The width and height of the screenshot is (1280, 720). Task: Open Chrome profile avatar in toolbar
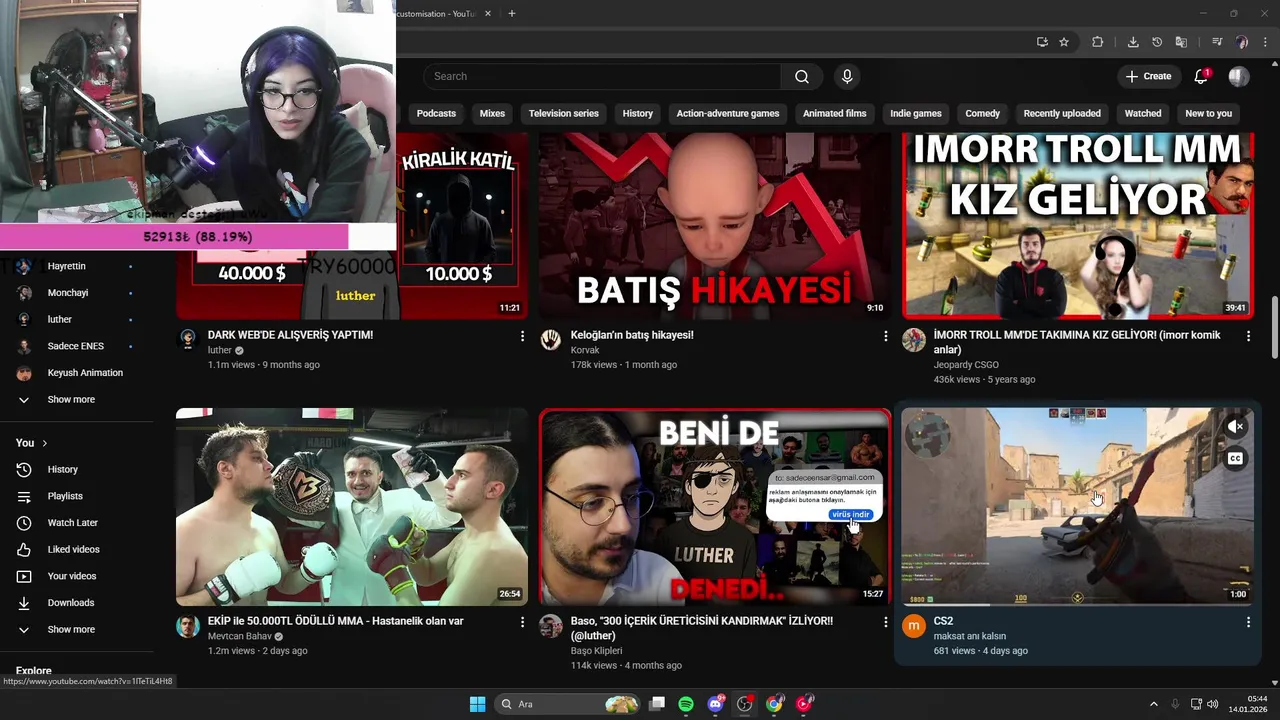[x=1241, y=42]
